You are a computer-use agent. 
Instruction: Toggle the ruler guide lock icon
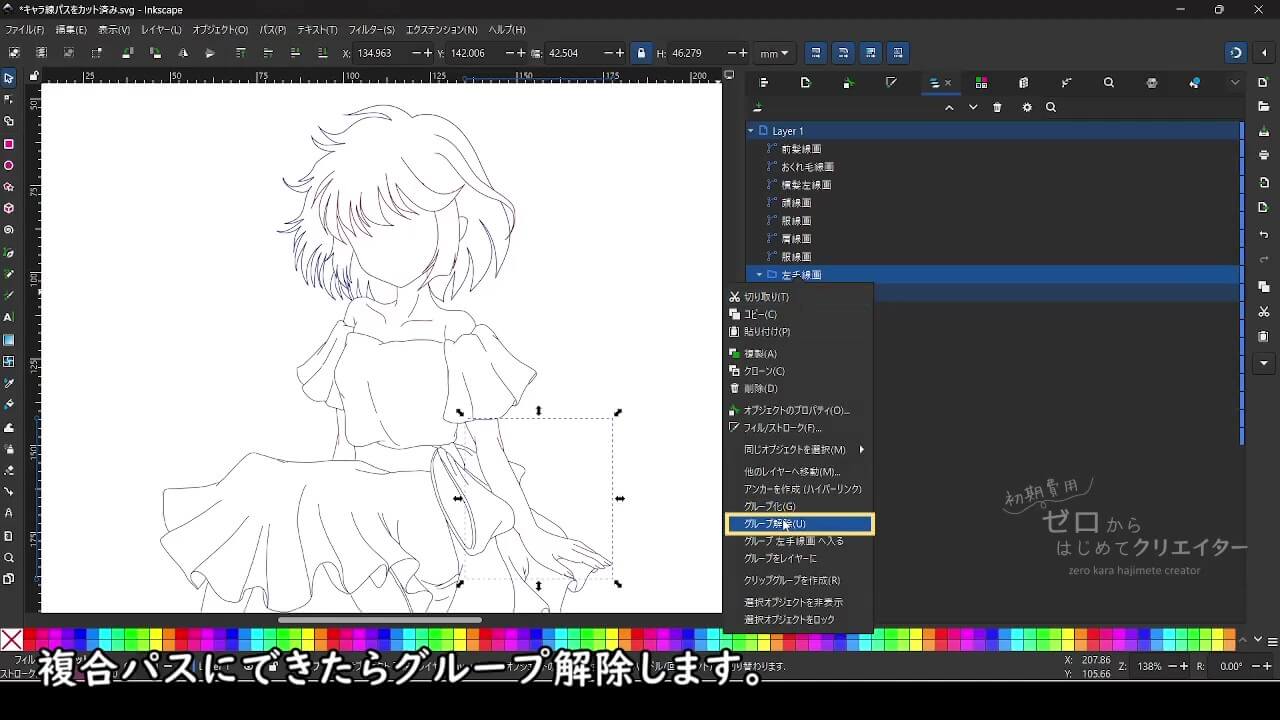click(34, 76)
